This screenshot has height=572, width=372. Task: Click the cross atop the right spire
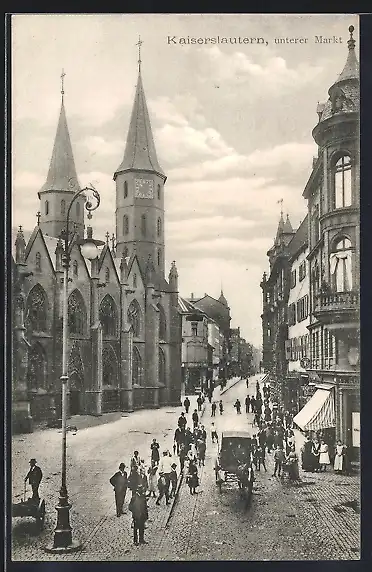[x=139, y=52]
